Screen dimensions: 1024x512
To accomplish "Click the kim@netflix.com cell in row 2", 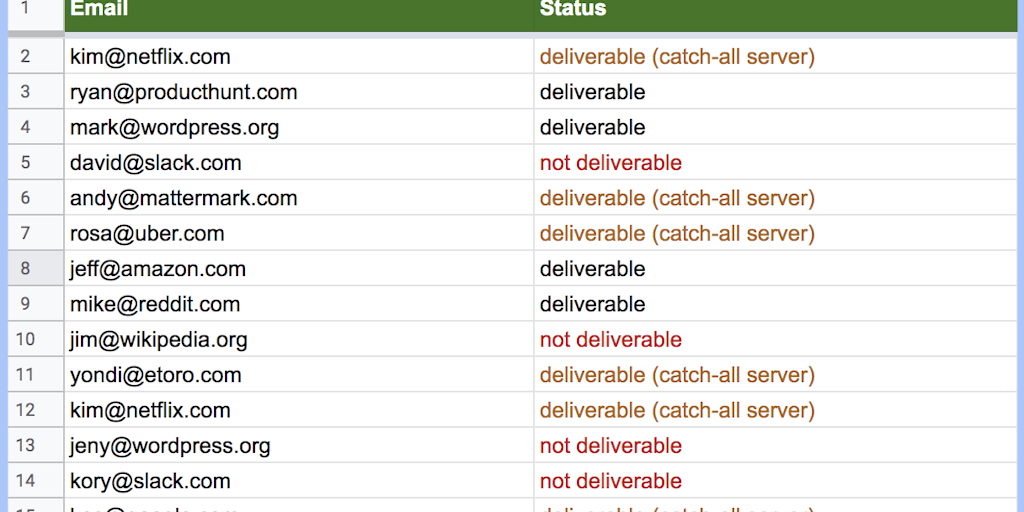I will click(x=299, y=56).
